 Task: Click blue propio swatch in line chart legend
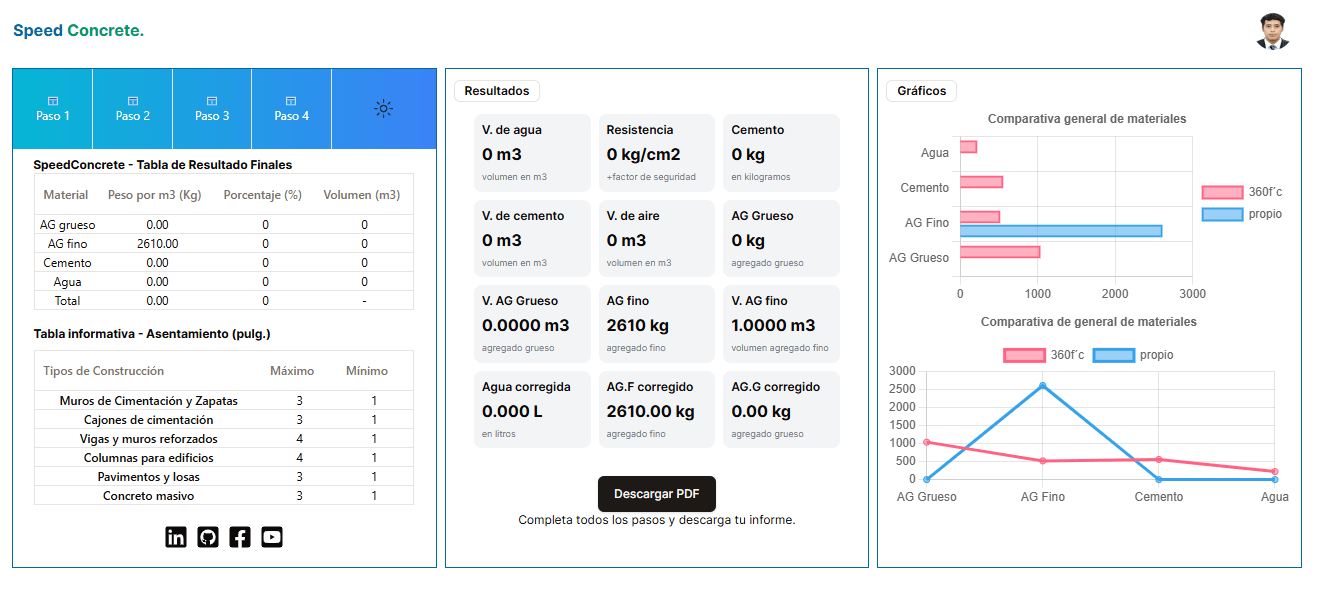1113,355
